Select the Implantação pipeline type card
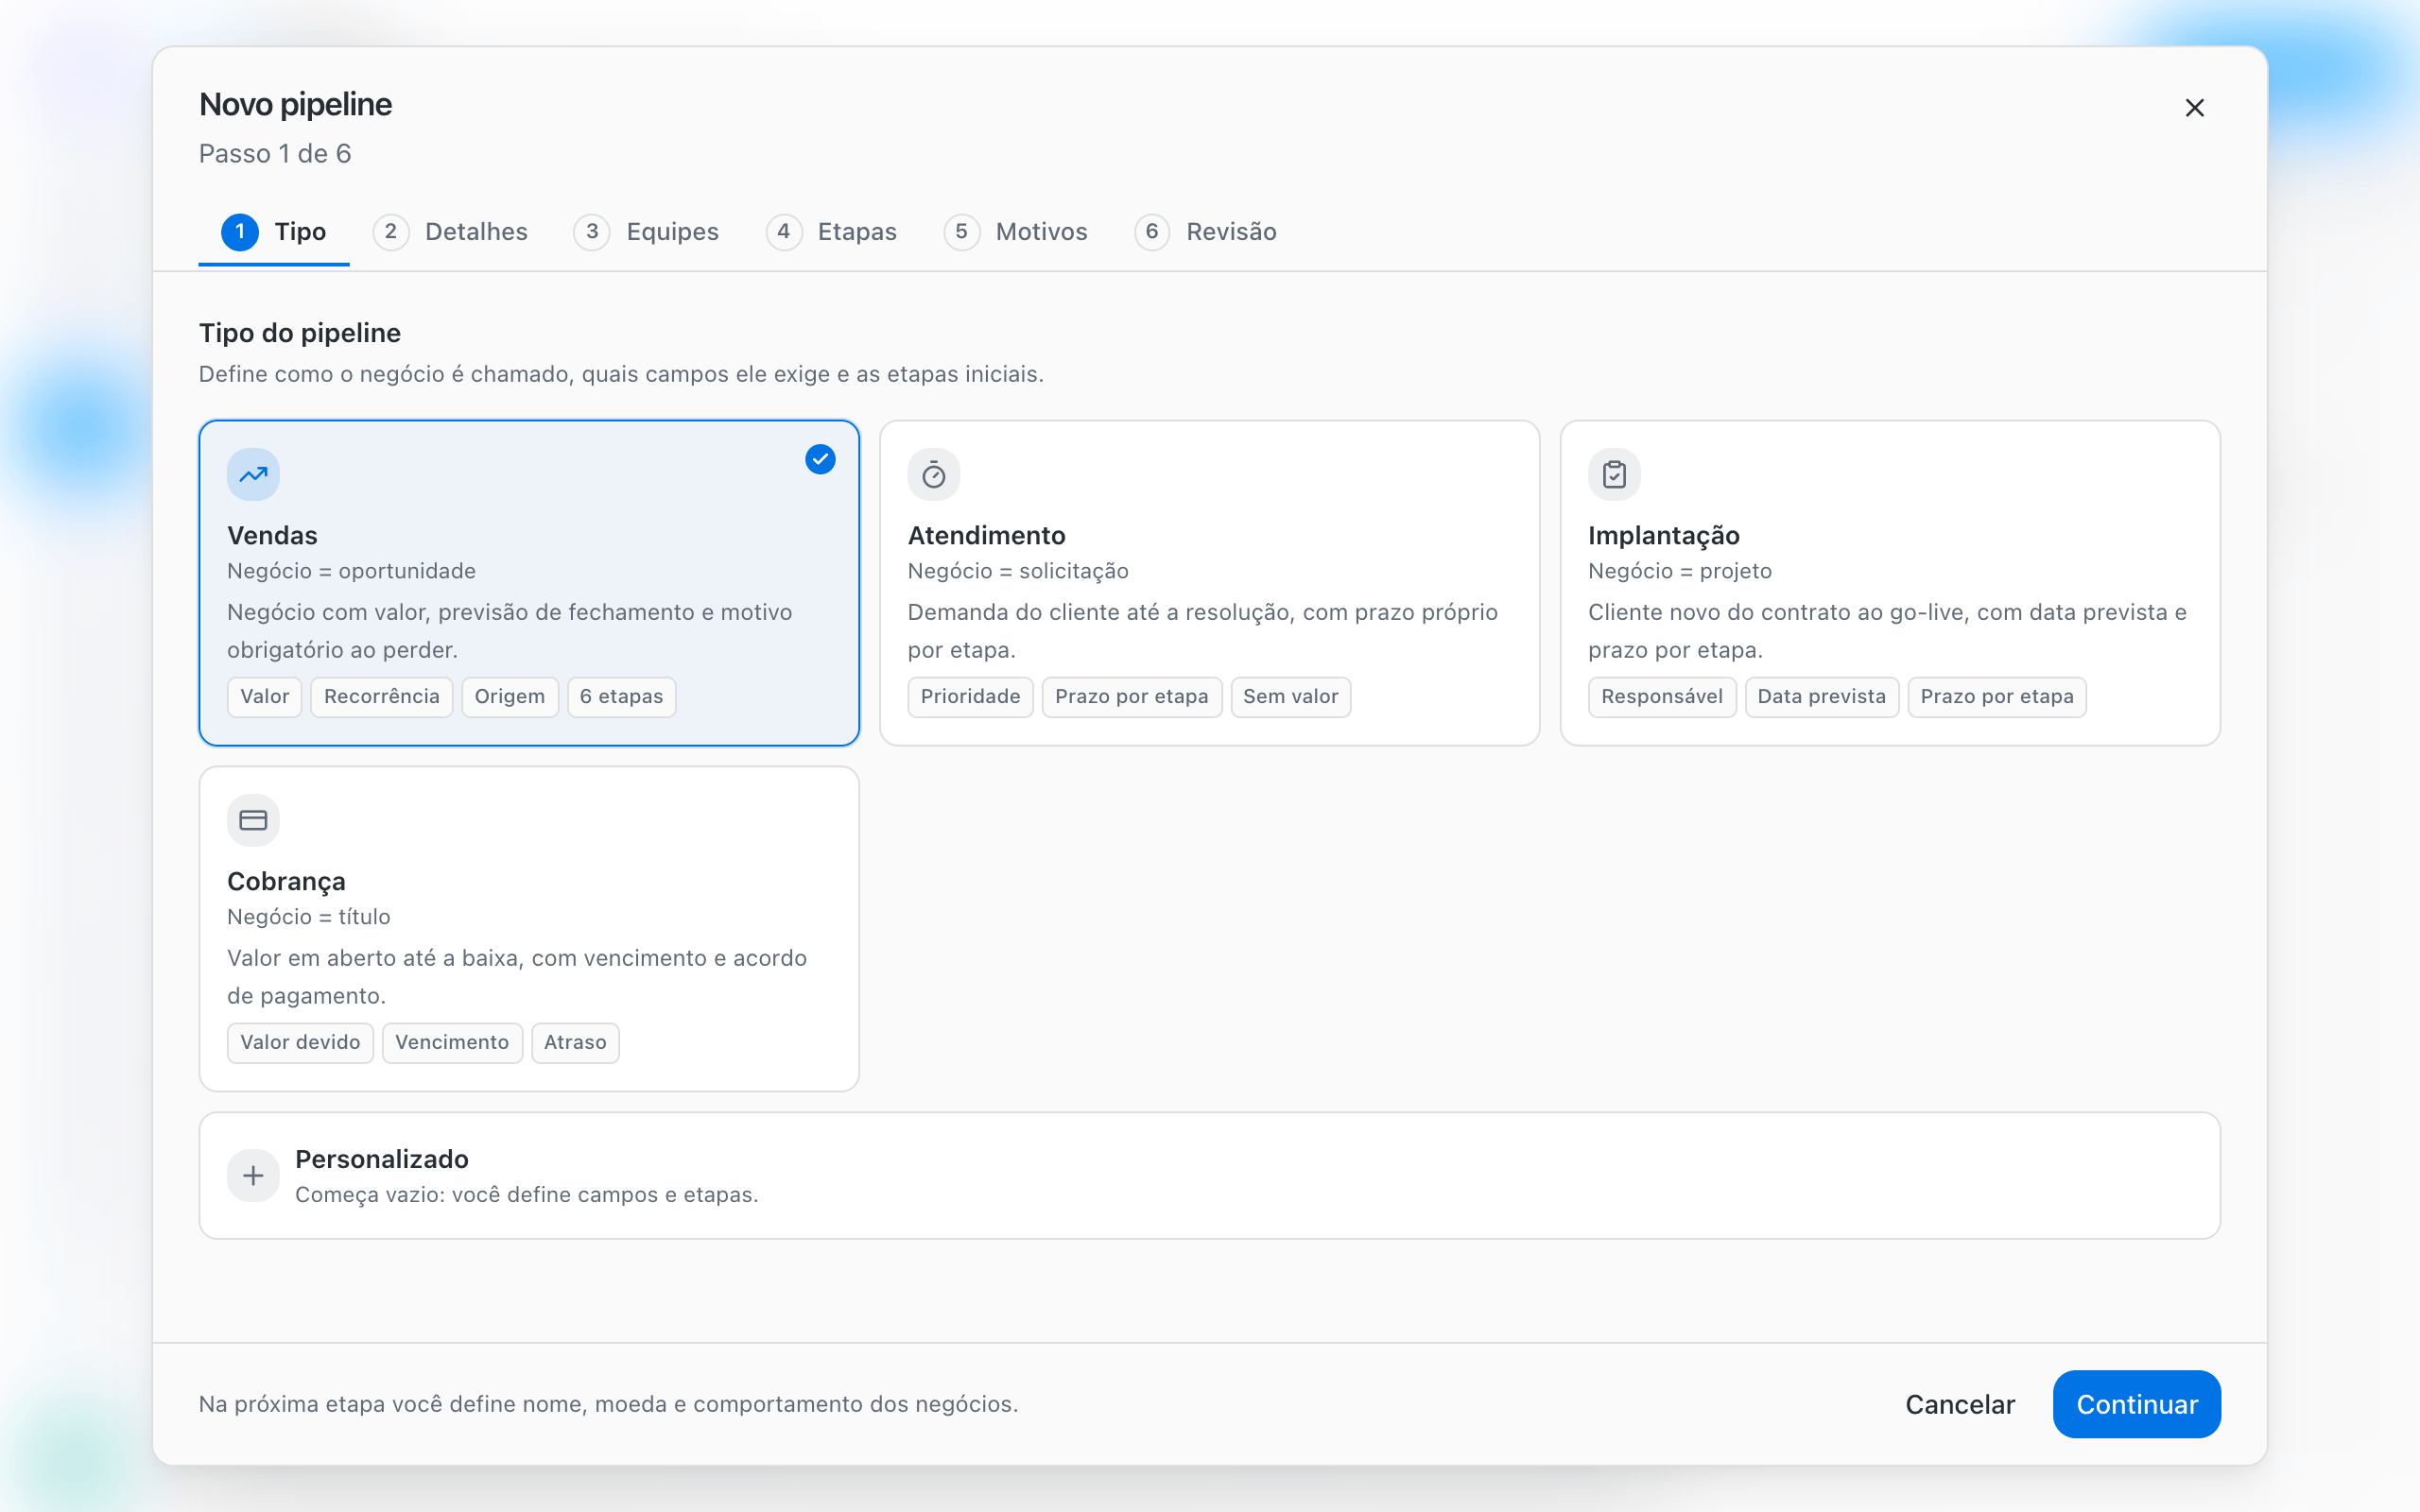Image resolution: width=2420 pixels, height=1512 pixels. 1890,583
